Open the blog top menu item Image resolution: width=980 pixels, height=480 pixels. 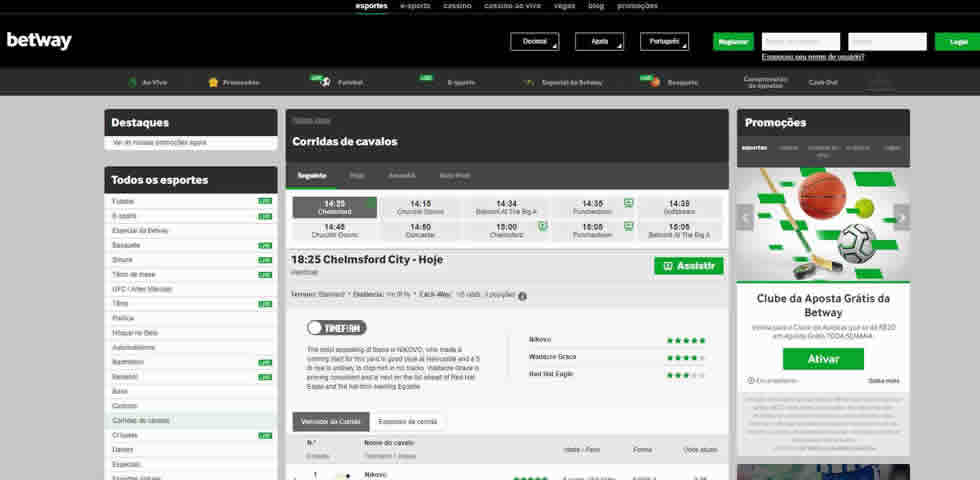pyautogui.click(x=596, y=6)
